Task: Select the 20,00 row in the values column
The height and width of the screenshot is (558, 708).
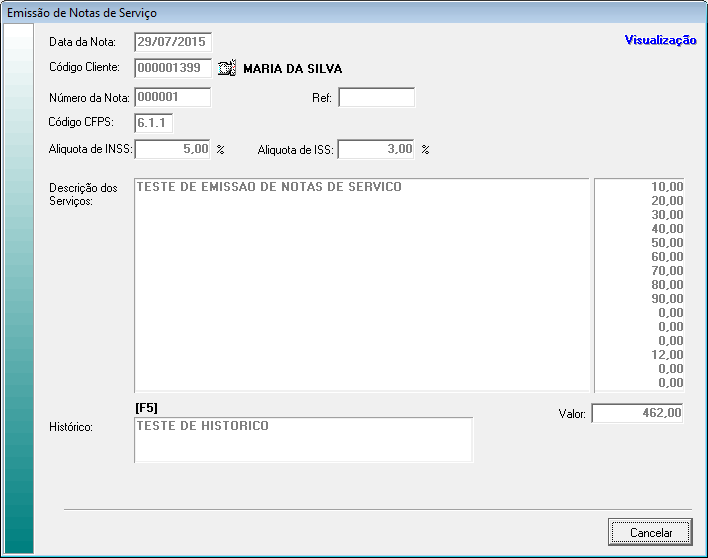Action: (666, 201)
